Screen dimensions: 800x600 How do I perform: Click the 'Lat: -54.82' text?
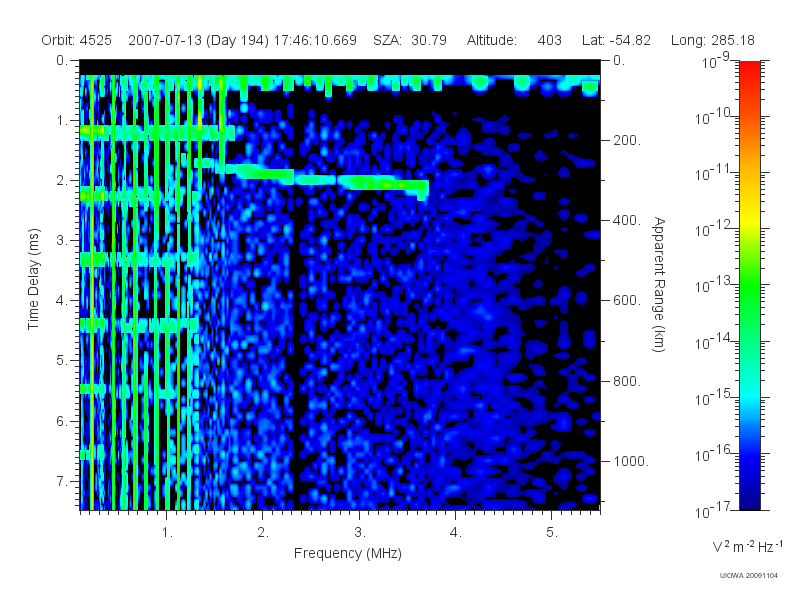pyautogui.click(x=616, y=40)
